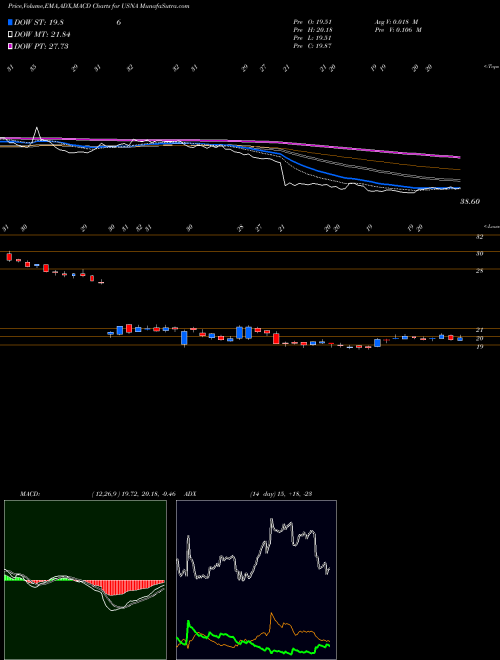The height and width of the screenshot is (660, 500).
Task: Click the chart title mentioning USNA MunafaSutra.com
Action: point(98,6)
